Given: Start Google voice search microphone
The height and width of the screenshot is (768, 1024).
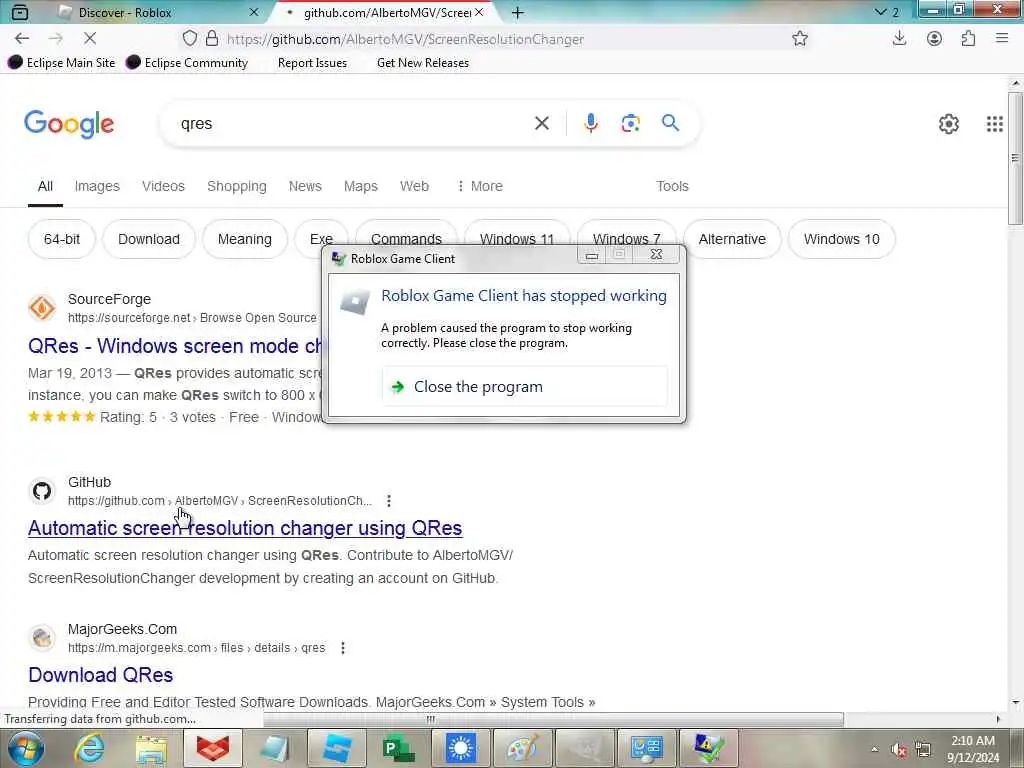Looking at the screenshot, I should point(590,123).
